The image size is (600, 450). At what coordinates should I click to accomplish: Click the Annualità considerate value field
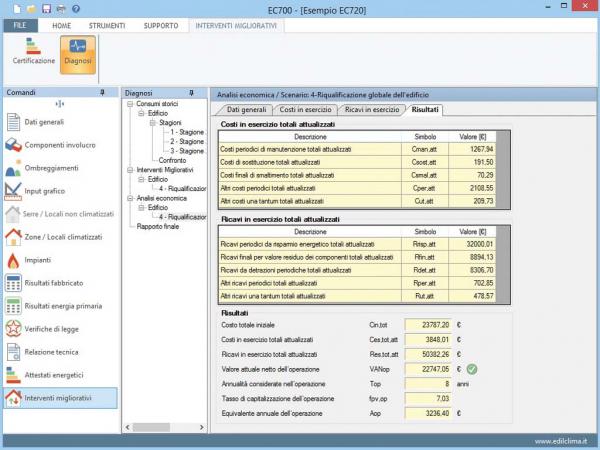(428, 384)
